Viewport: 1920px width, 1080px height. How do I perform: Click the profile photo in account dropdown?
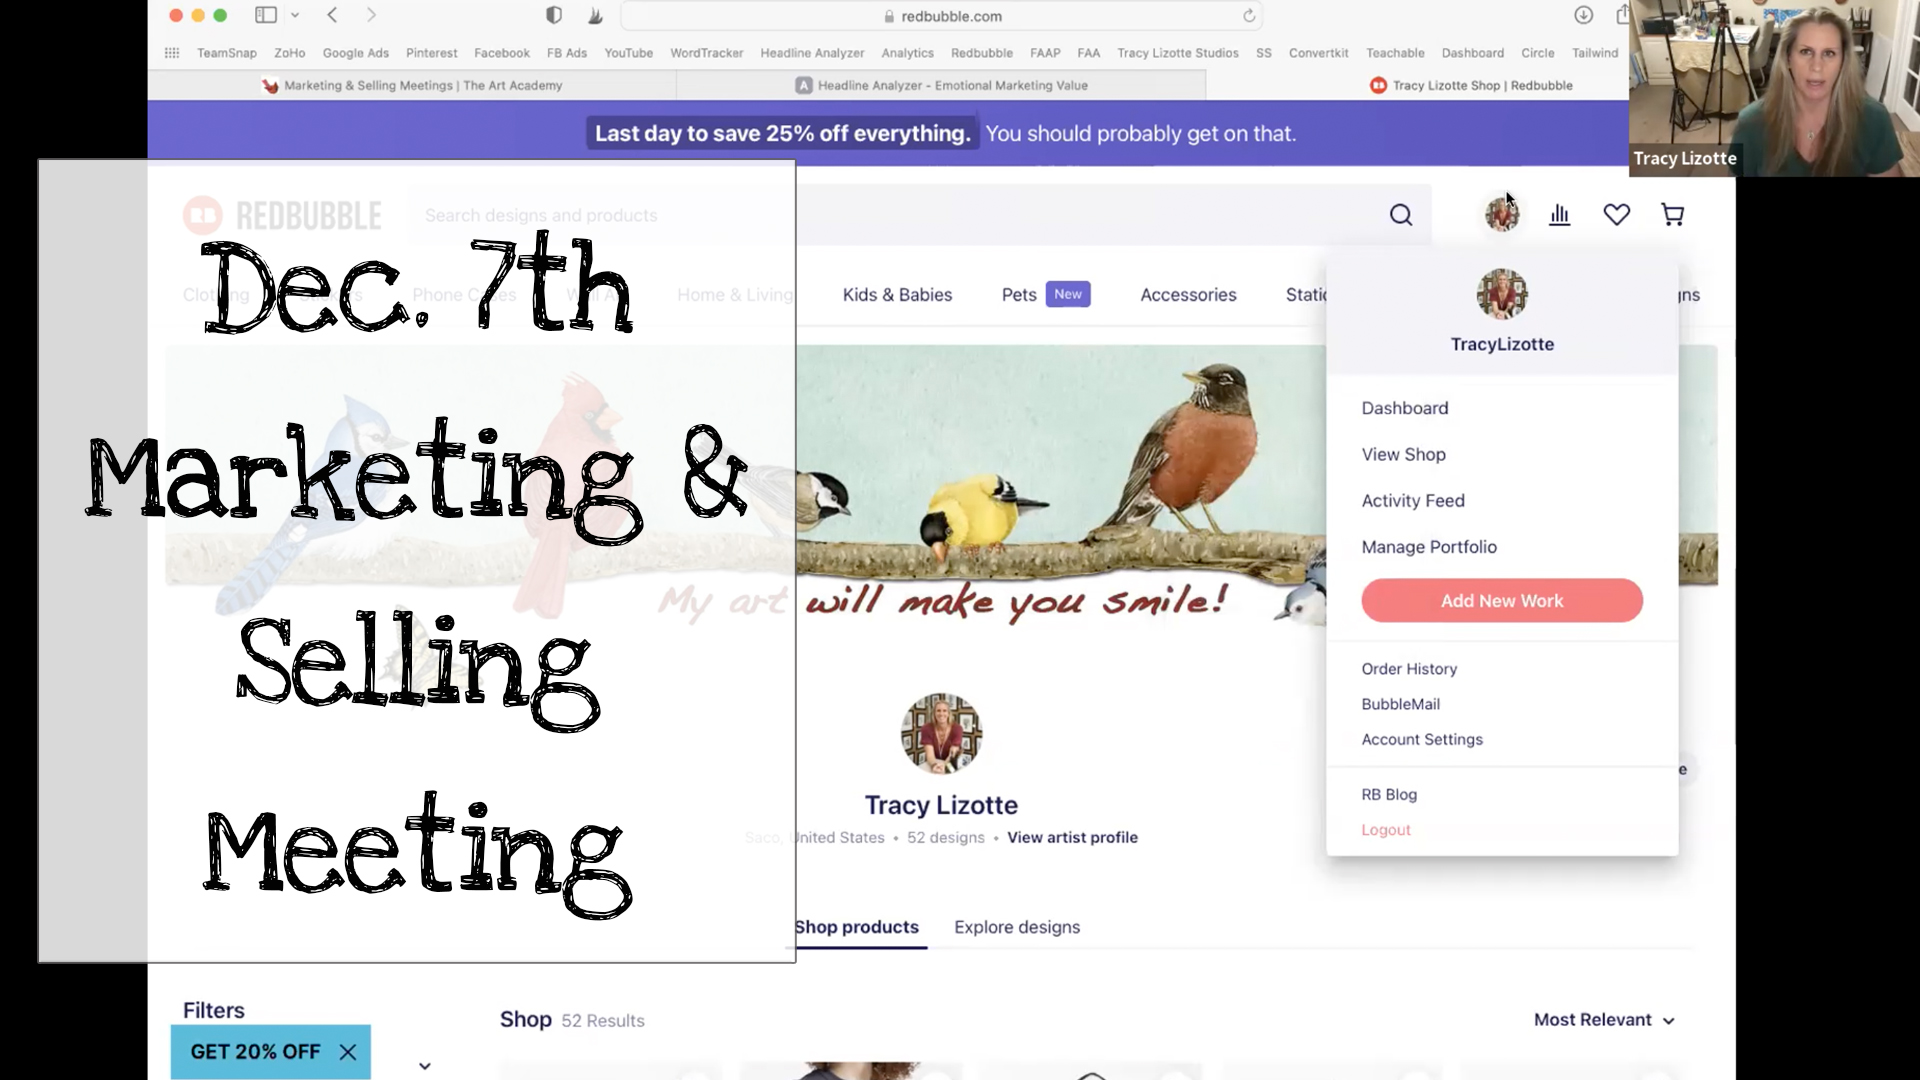(x=1502, y=294)
